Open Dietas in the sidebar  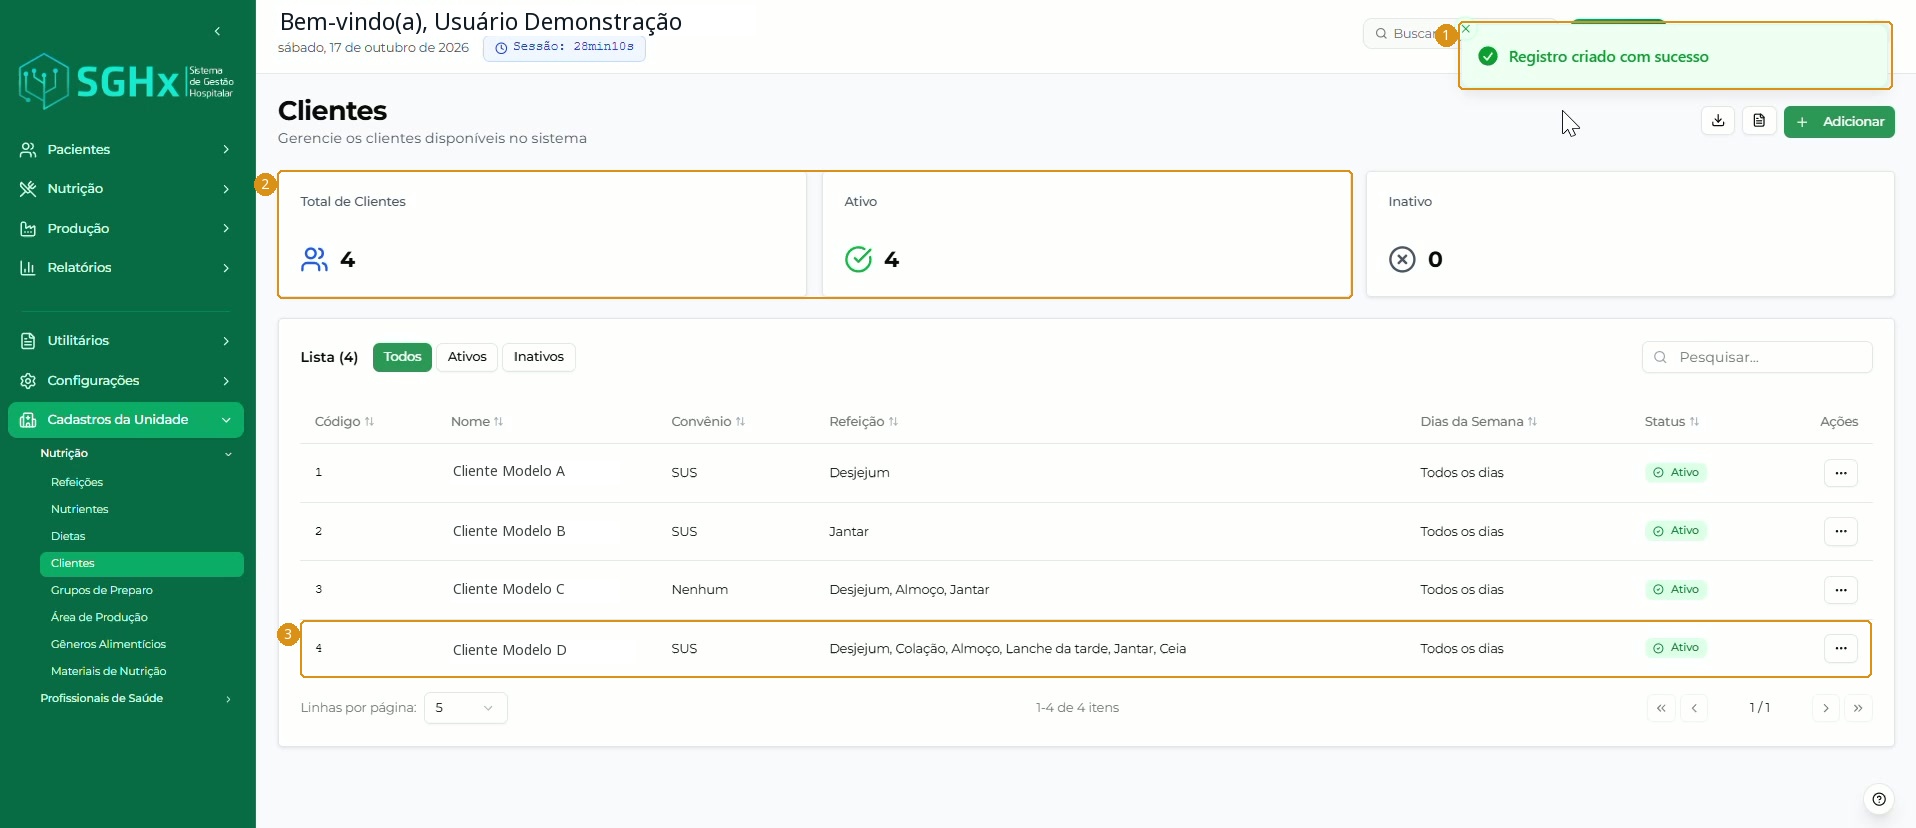pos(68,536)
